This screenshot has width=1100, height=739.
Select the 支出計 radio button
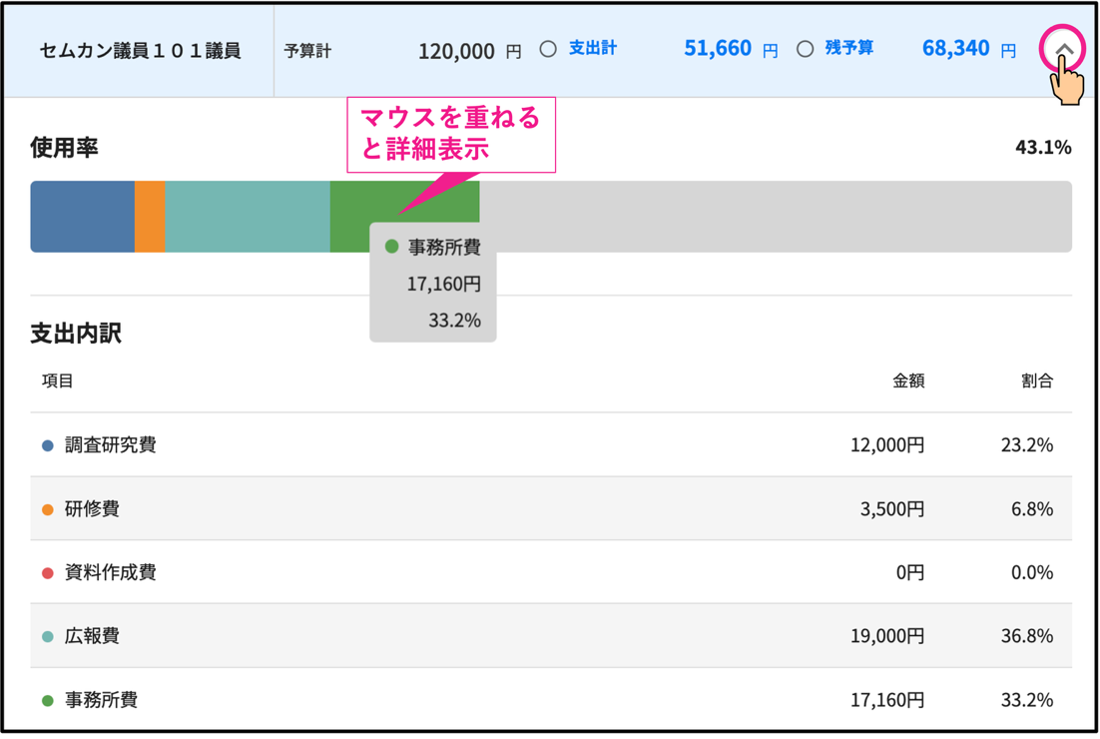[x=548, y=49]
